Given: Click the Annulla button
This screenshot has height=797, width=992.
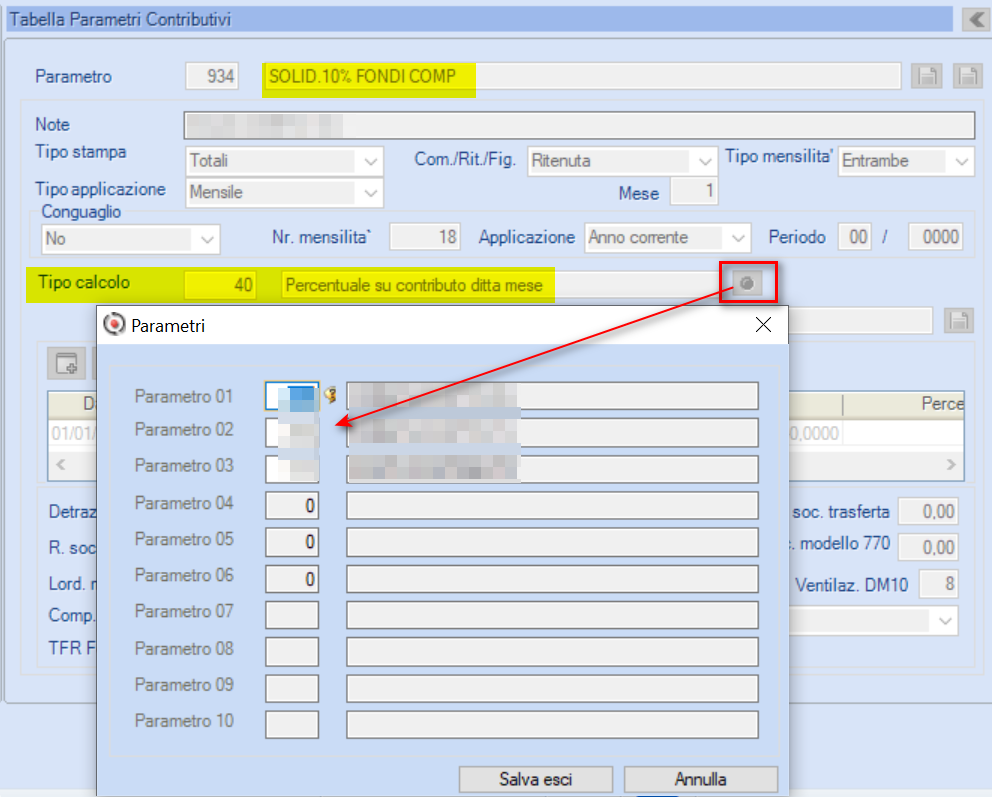Looking at the screenshot, I should [700, 779].
